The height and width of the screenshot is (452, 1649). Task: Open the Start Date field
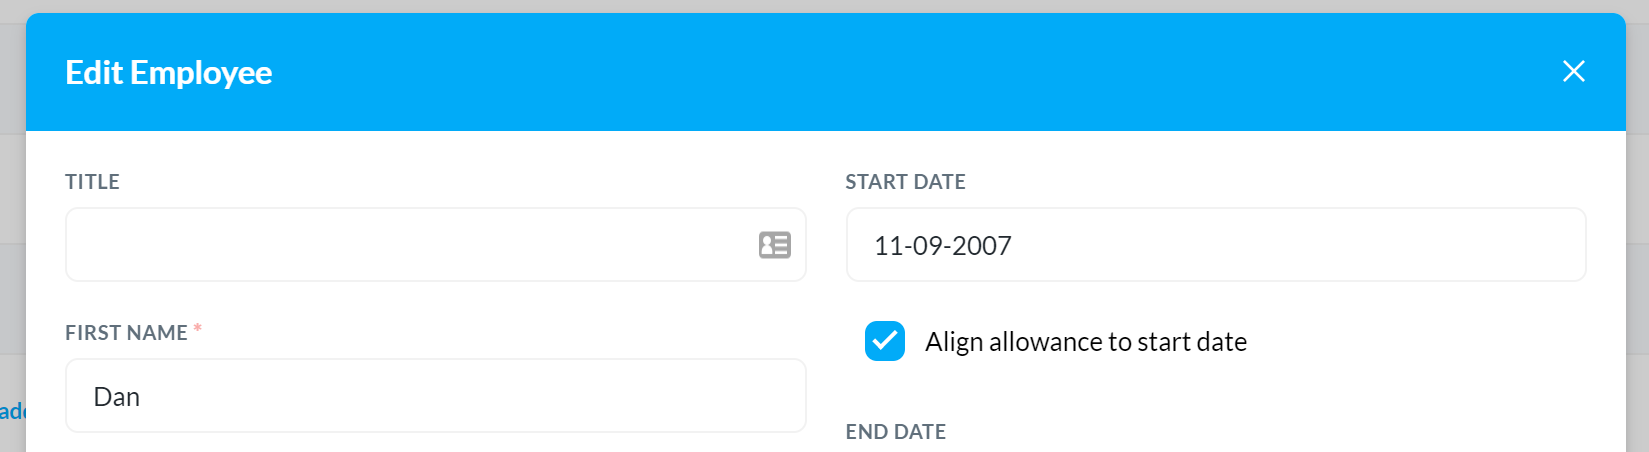coord(1216,245)
